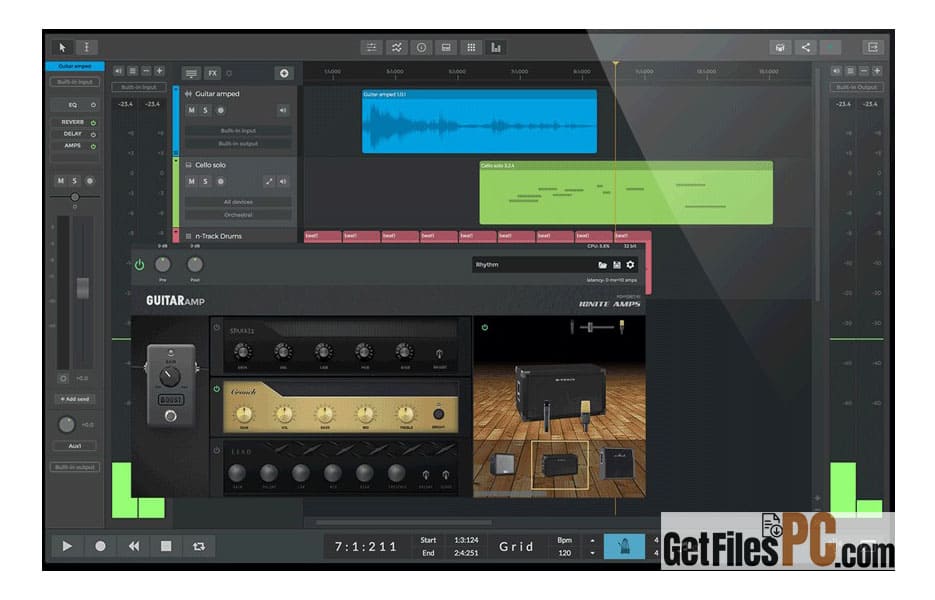The height and width of the screenshot is (600, 935).
Task: Open the Cello solo piano roll pencil icon
Action: 269,181
